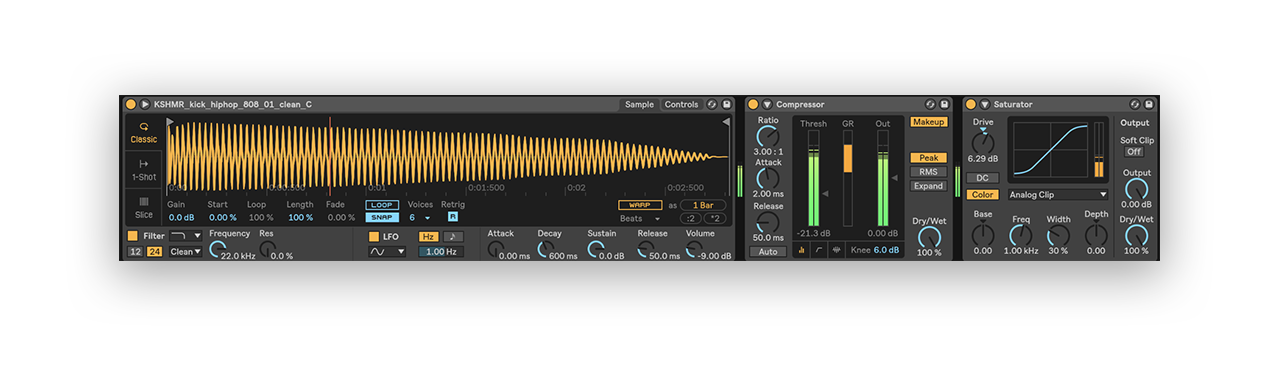
Task: Toggle the LFO on/off switch
Action: point(374,237)
